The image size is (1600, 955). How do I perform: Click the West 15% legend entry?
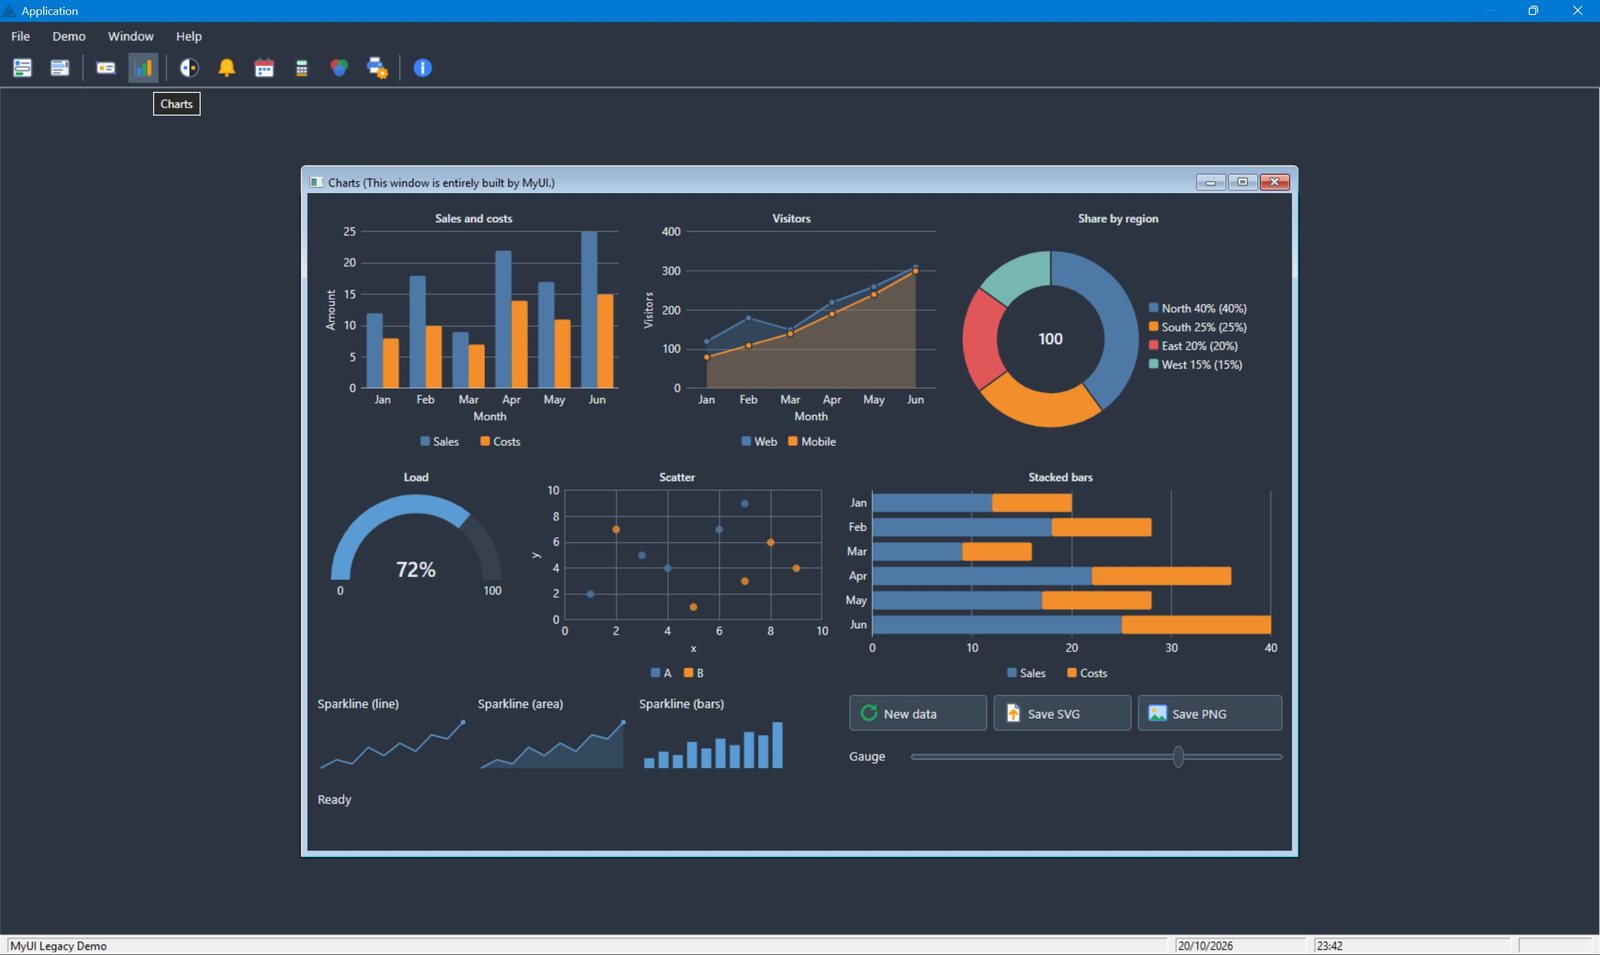(1196, 365)
